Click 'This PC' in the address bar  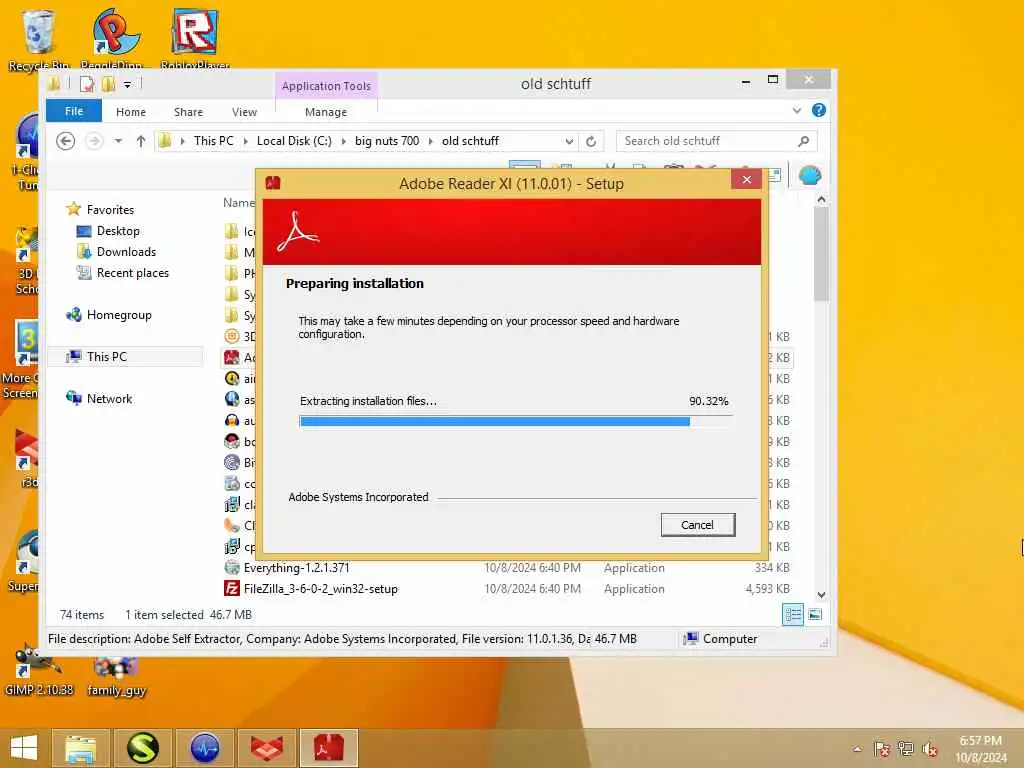(214, 141)
